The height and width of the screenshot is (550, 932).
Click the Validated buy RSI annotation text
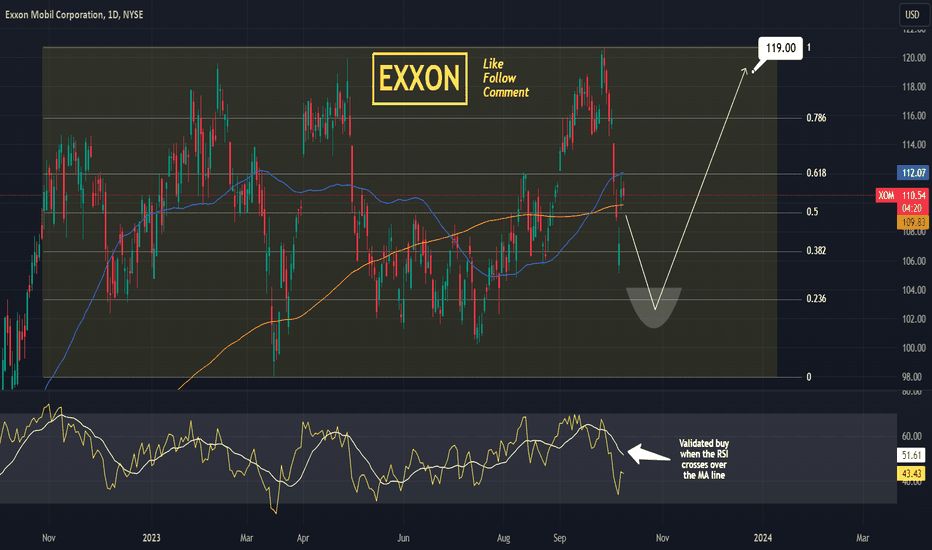point(704,459)
